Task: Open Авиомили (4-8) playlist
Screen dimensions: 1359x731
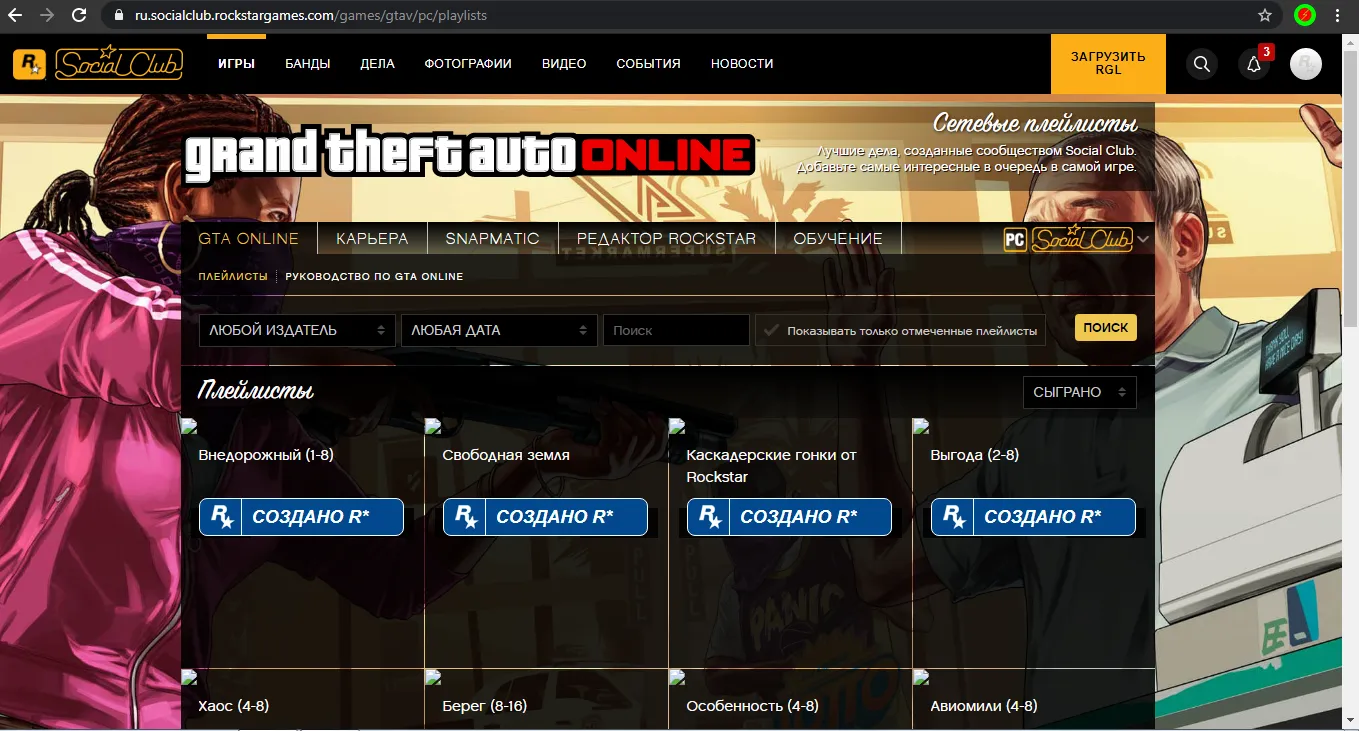Action: (984, 706)
